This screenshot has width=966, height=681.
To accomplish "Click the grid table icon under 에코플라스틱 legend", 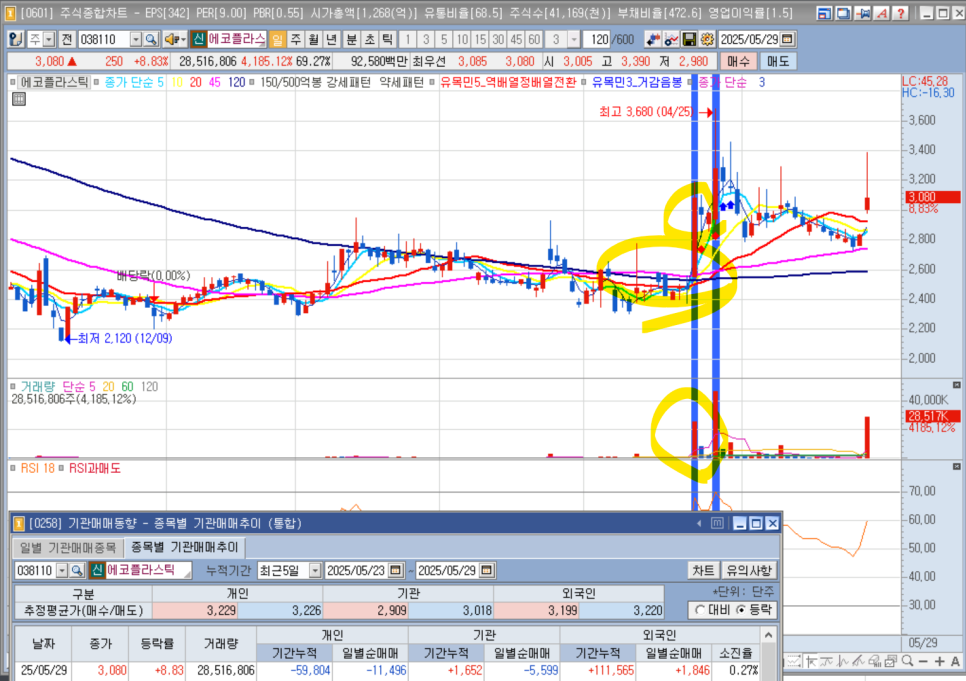I will click(19, 99).
